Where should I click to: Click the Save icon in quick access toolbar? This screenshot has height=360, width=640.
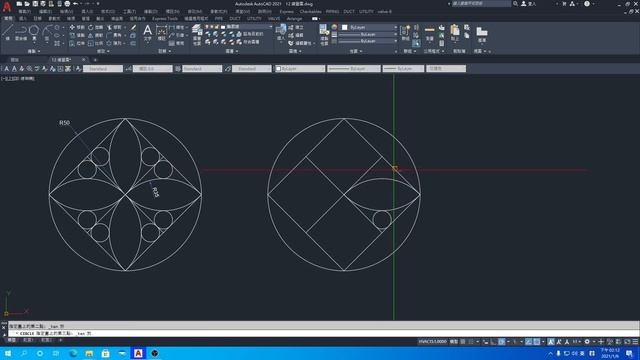[x=35, y=4]
